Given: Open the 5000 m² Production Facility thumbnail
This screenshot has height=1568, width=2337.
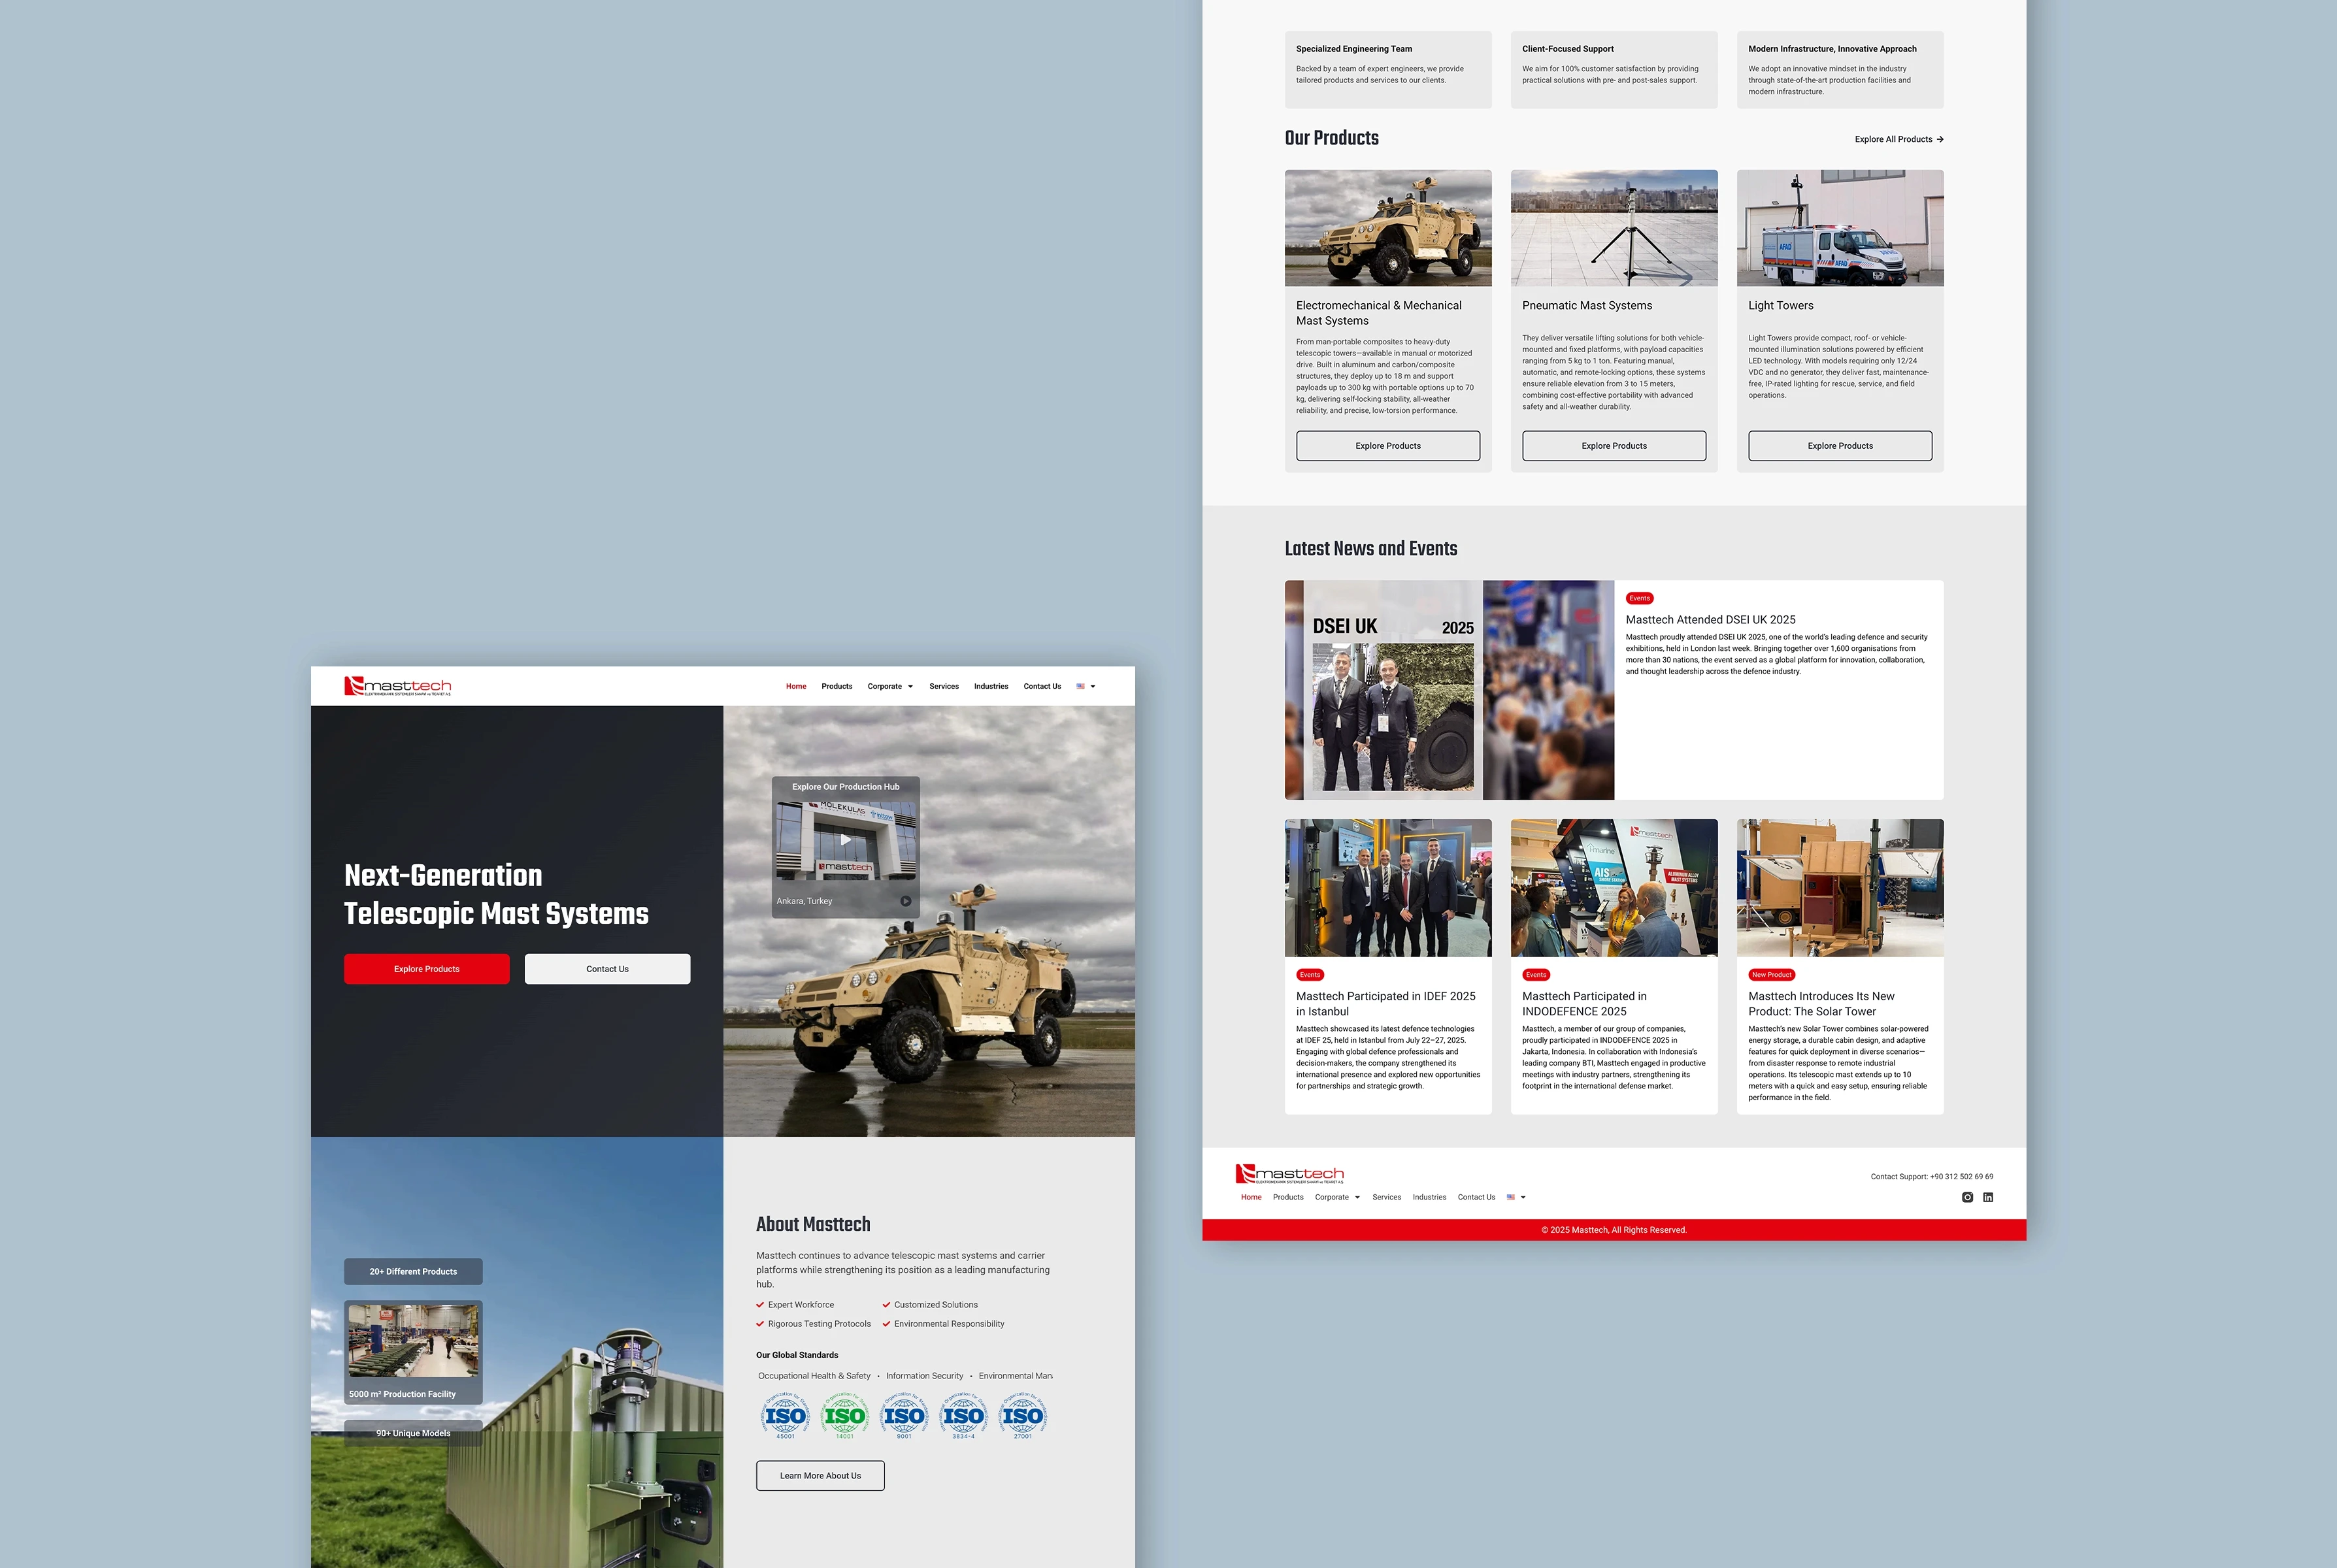Looking at the screenshot, I should click(x=413, y=1342).
